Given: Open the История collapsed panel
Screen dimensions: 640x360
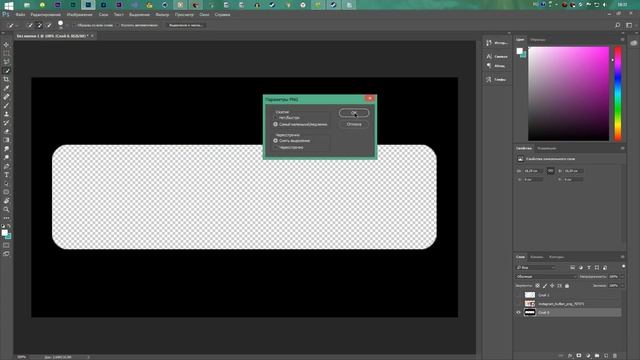Looking at the screenshot, I should click(497, 42).
